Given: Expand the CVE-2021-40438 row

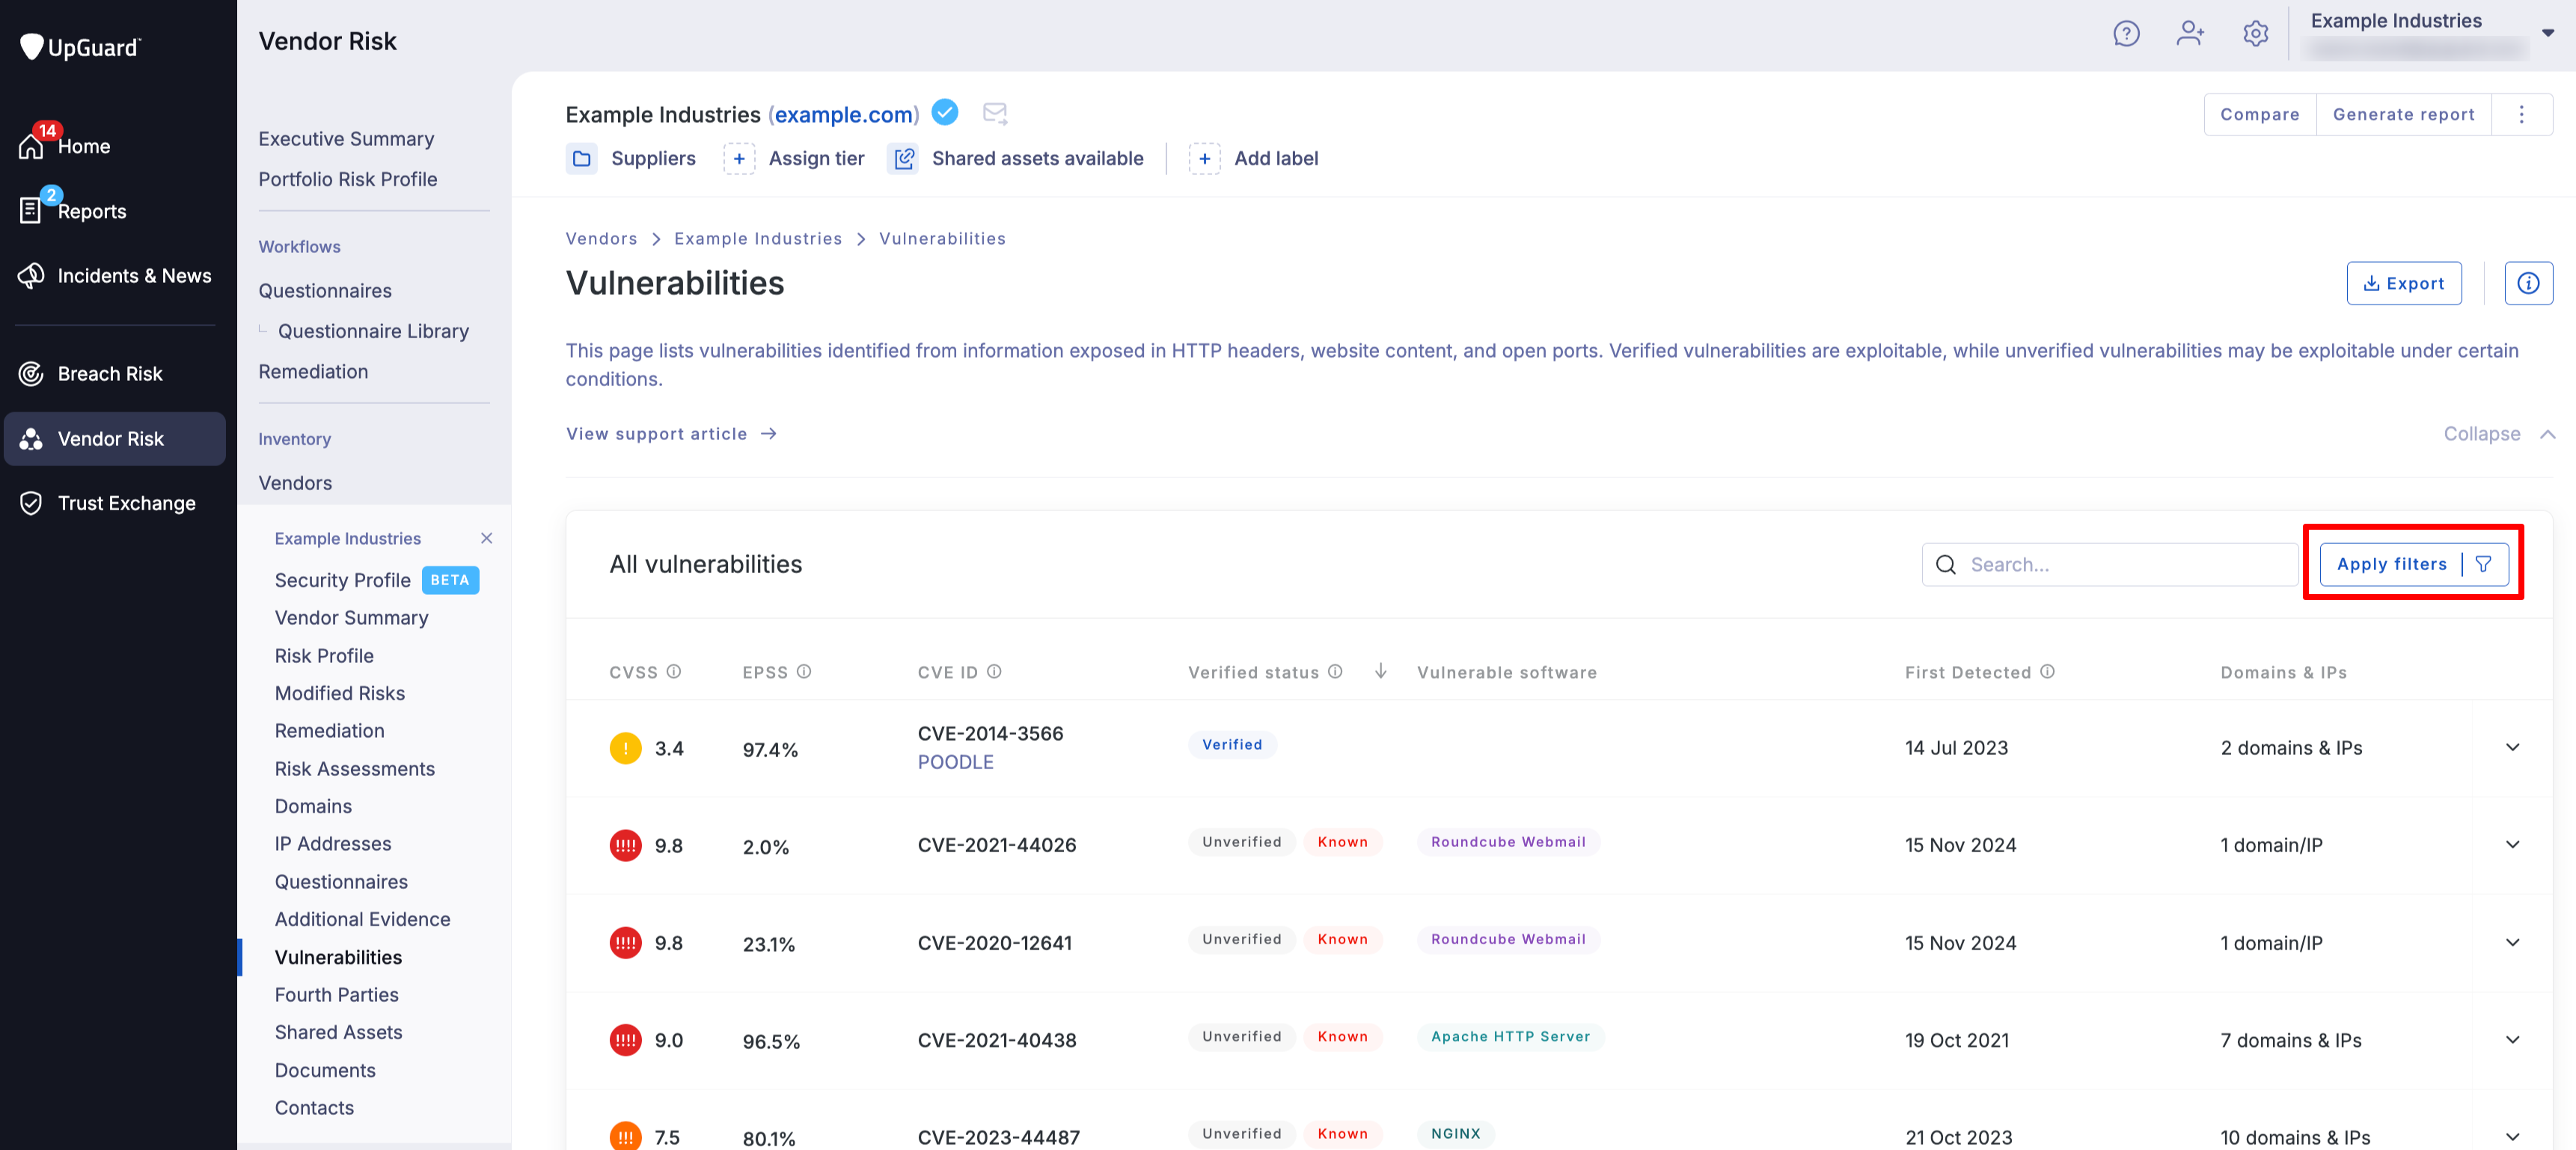Looking at the screenshot, I should coord(2512,1040).
